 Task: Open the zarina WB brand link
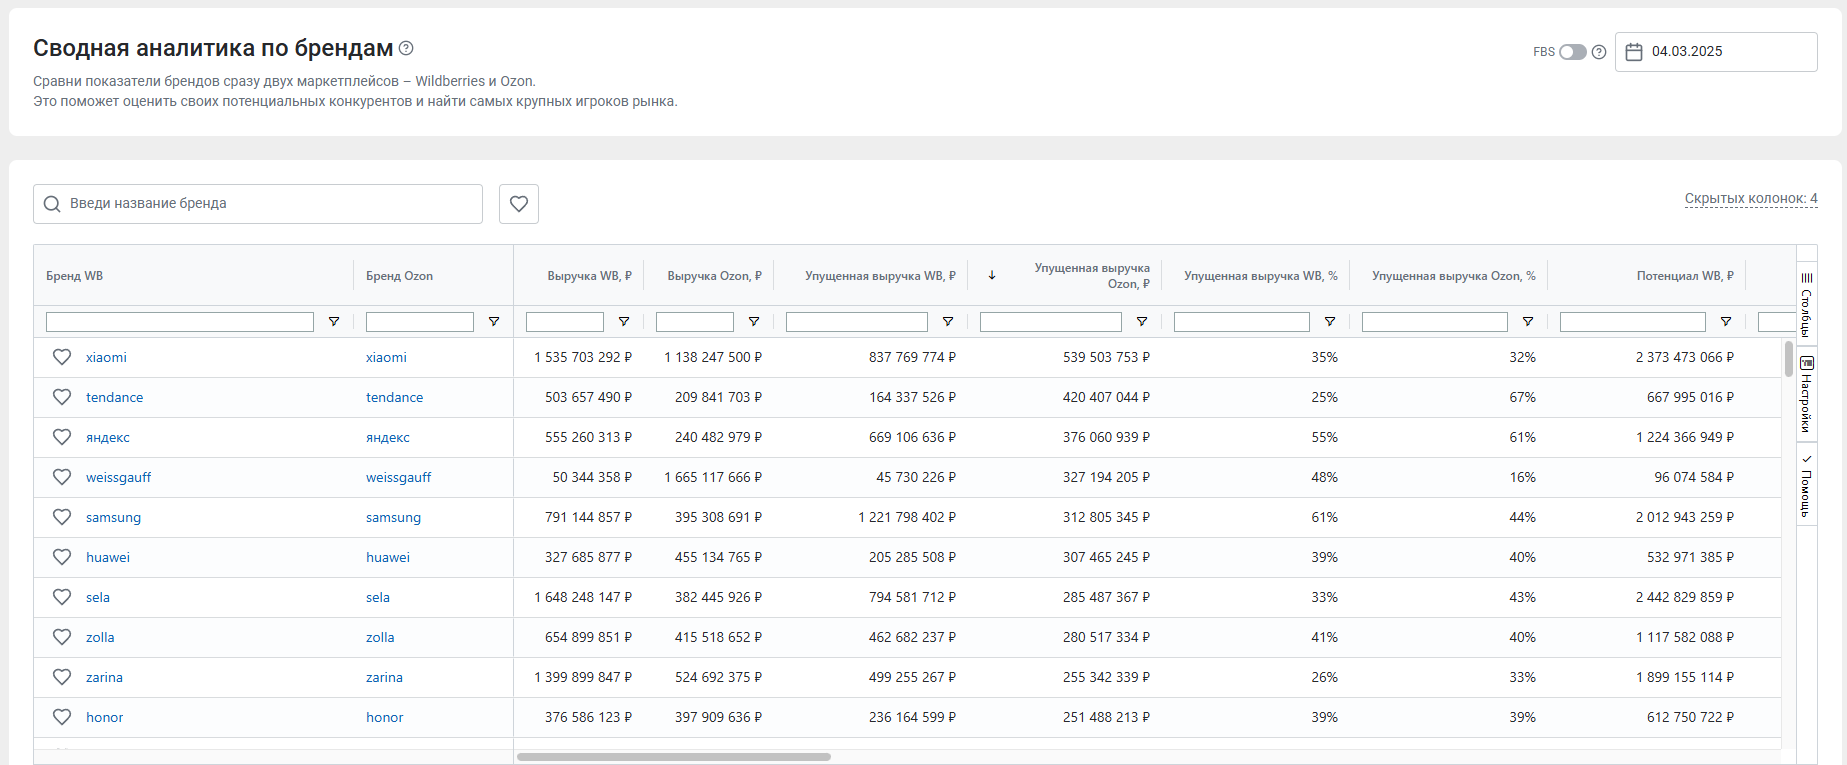pyautogui.click(x=104, y=677)
